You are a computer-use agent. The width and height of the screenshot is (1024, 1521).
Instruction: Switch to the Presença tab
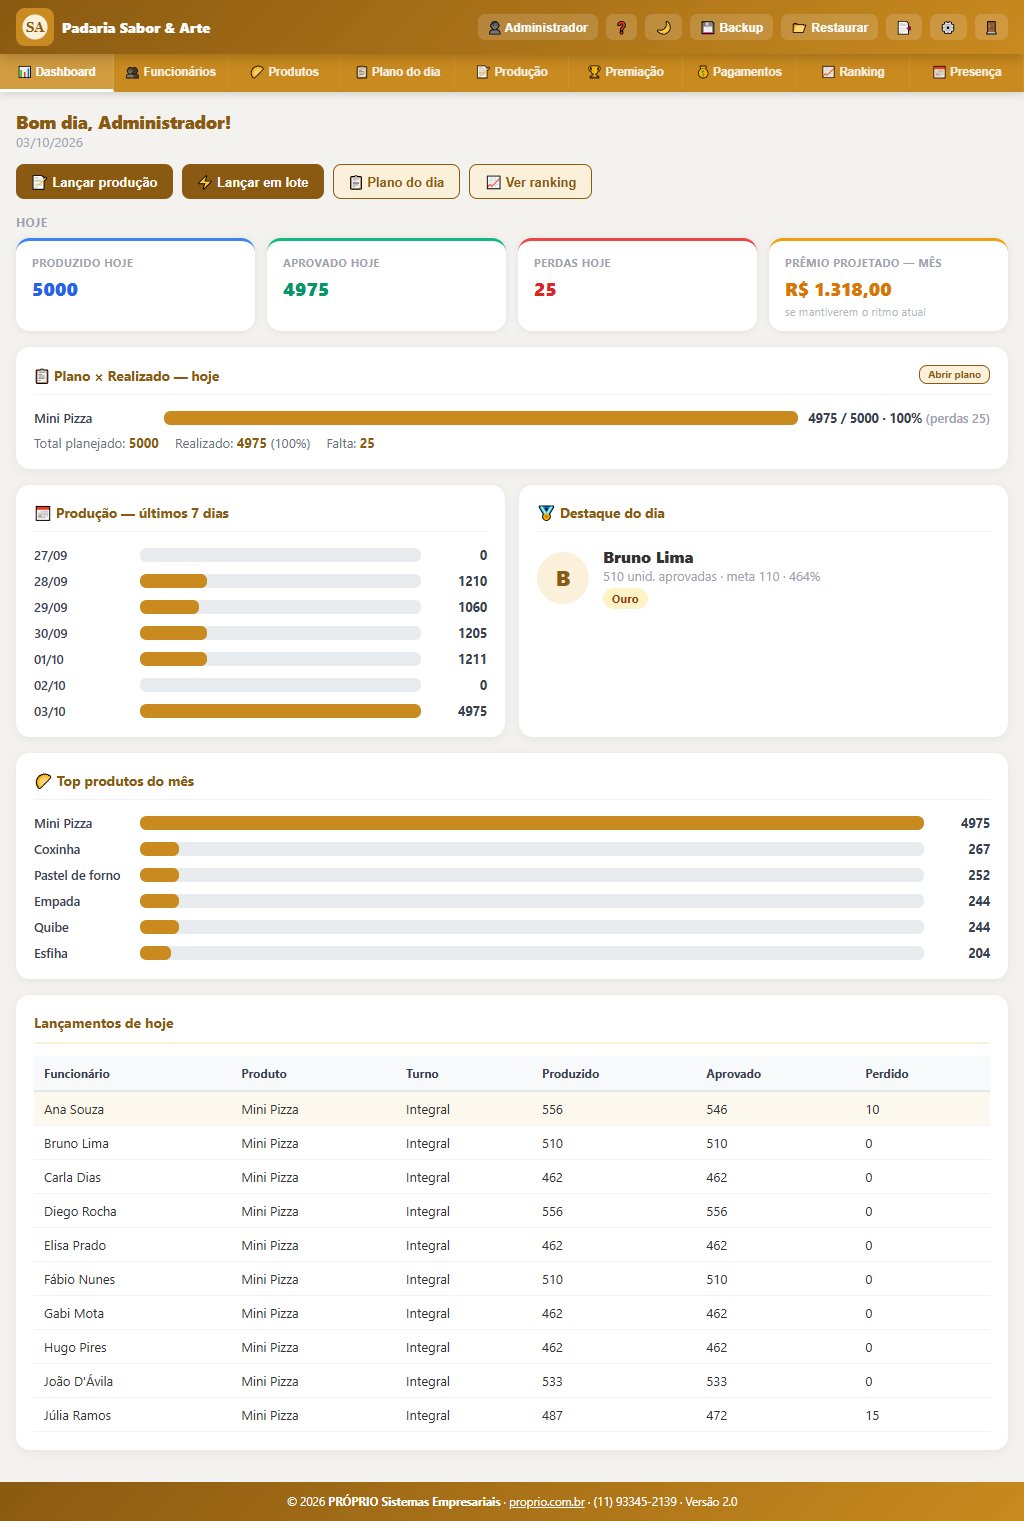point(967,72)
